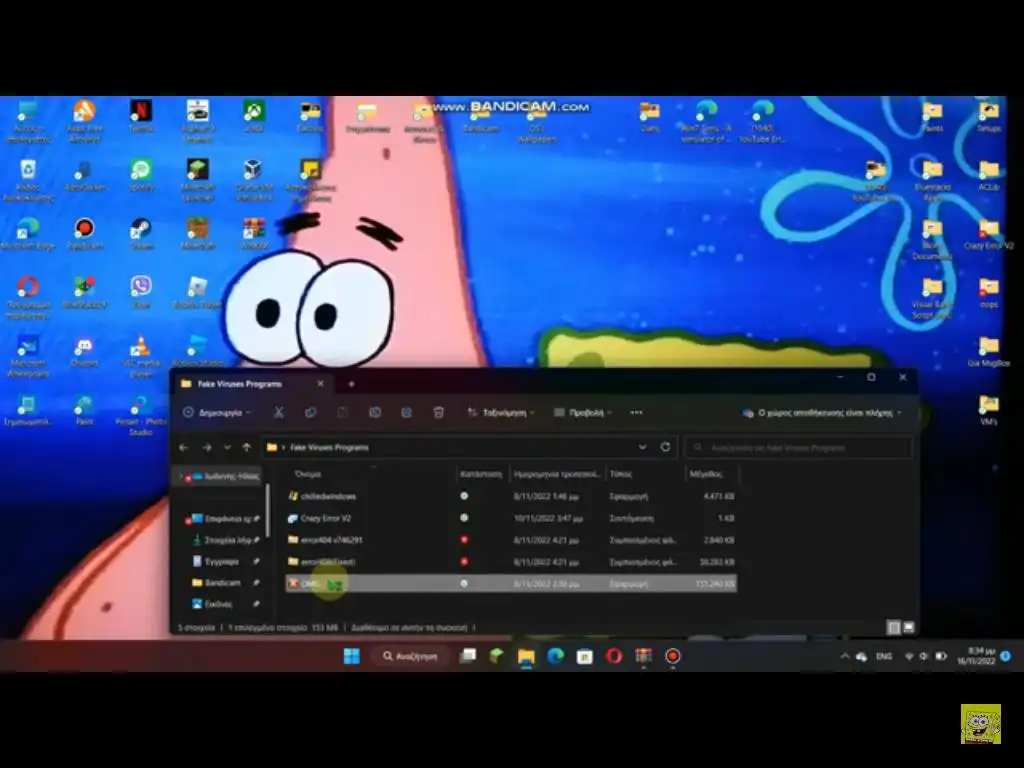Open Opera from the taskbar
Screen dimensions: 1024x768
click(x=614, y=656)
